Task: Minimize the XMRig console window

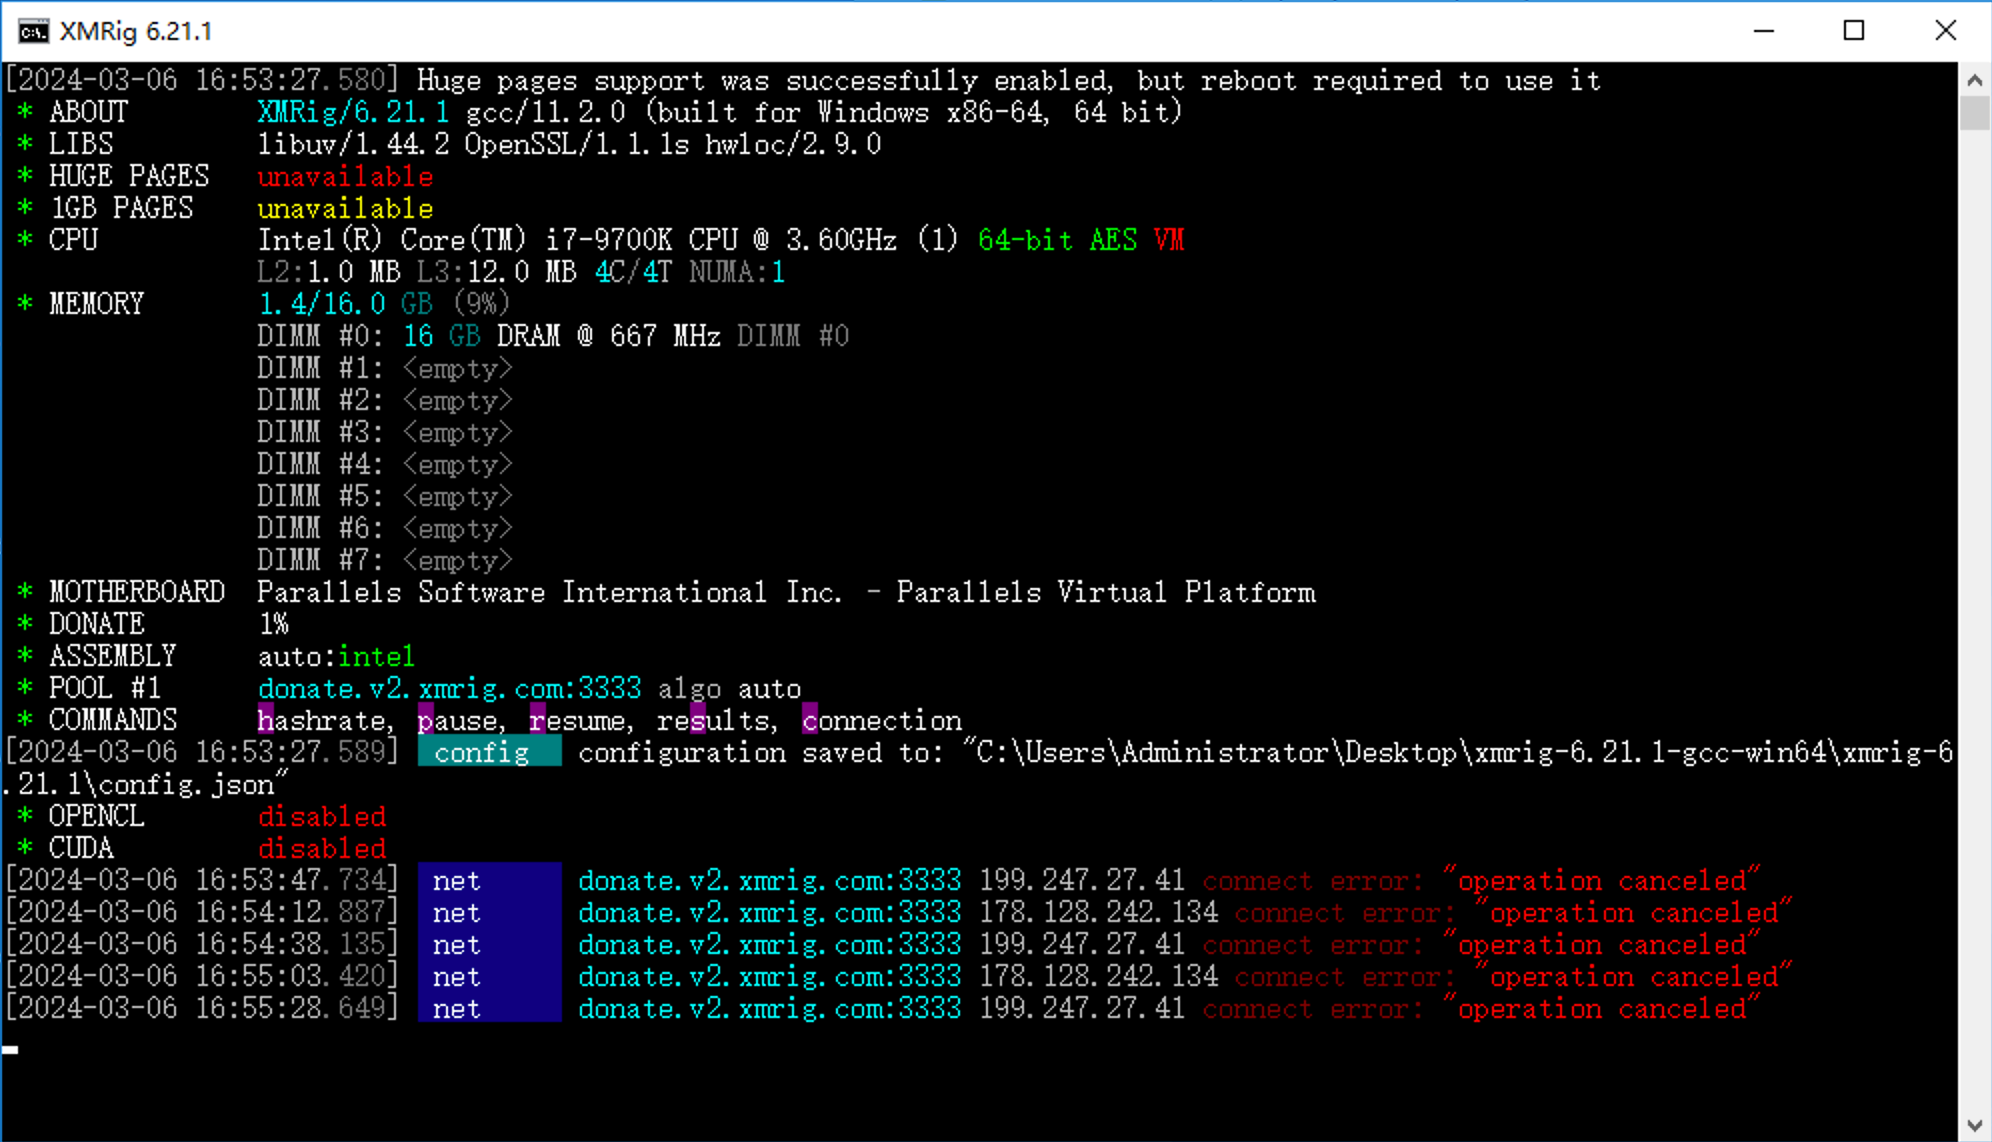Action: click(1764, 31)
